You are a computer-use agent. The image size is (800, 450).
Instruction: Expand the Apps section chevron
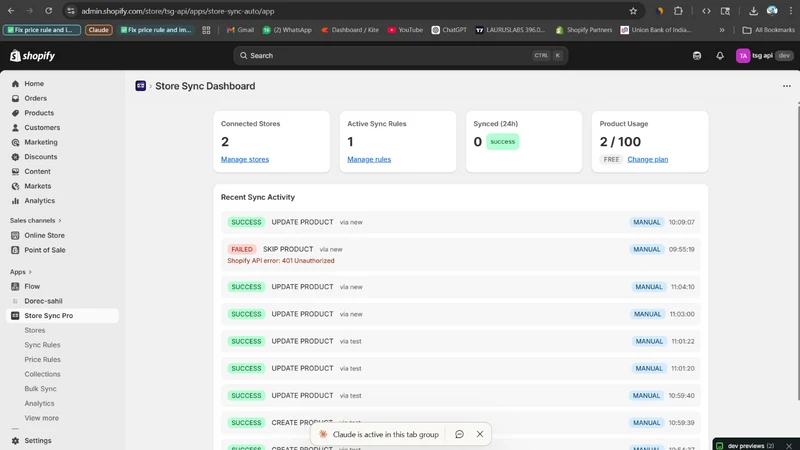pos(30,272)
